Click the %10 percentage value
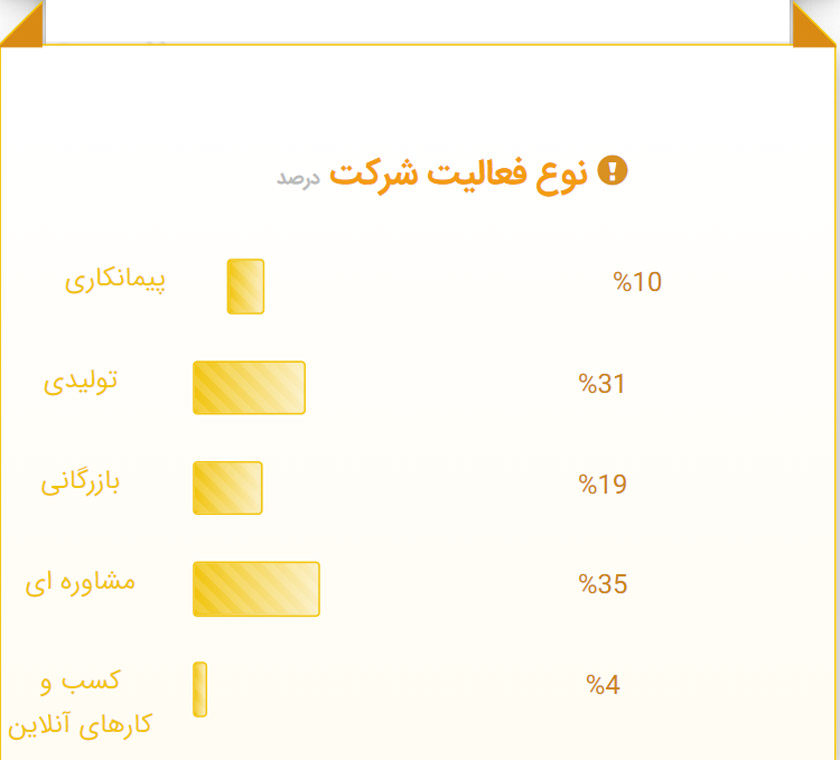 click(x=637, y=282)
